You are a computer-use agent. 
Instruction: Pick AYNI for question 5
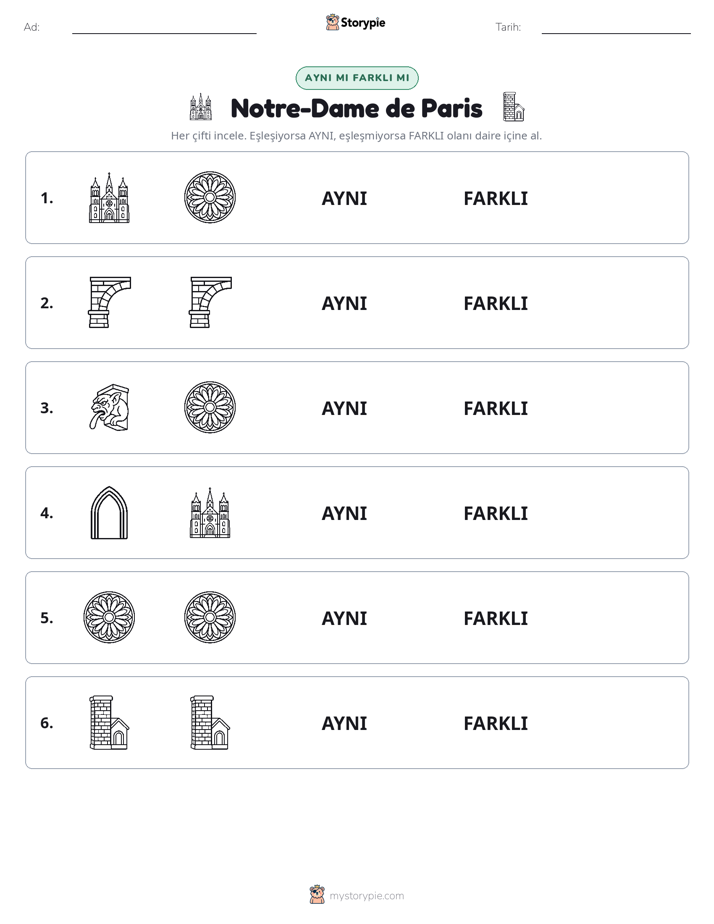pyautogui.click(x=344, y=618)
